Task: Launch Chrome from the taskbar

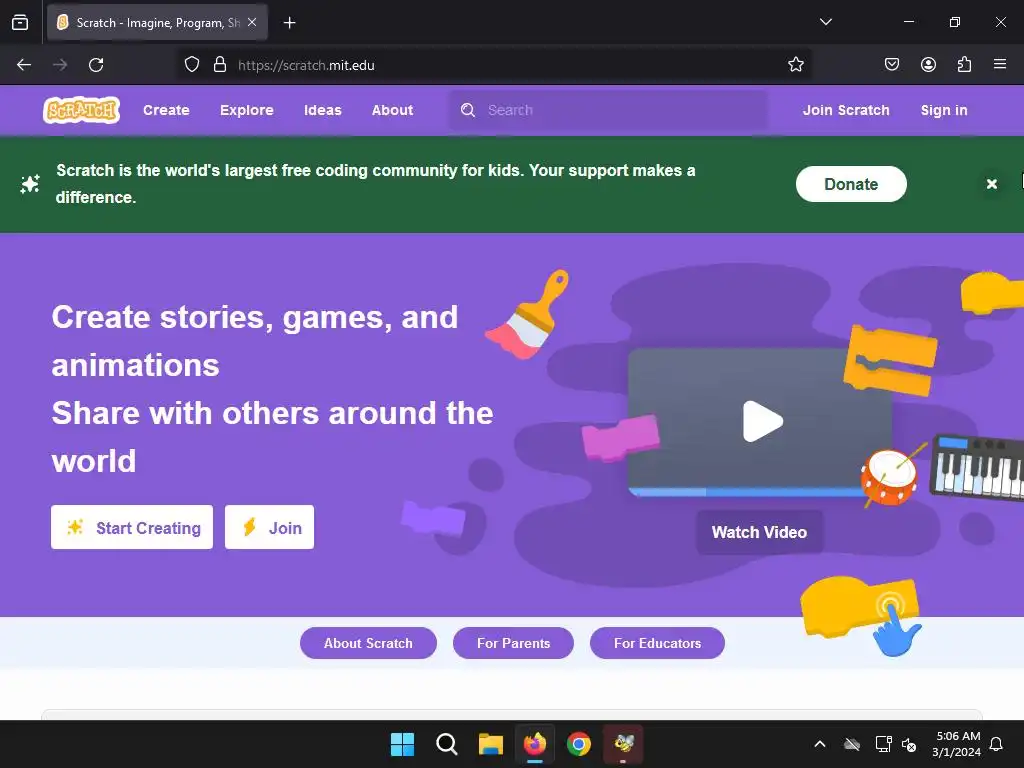Action: pos(579,744)
